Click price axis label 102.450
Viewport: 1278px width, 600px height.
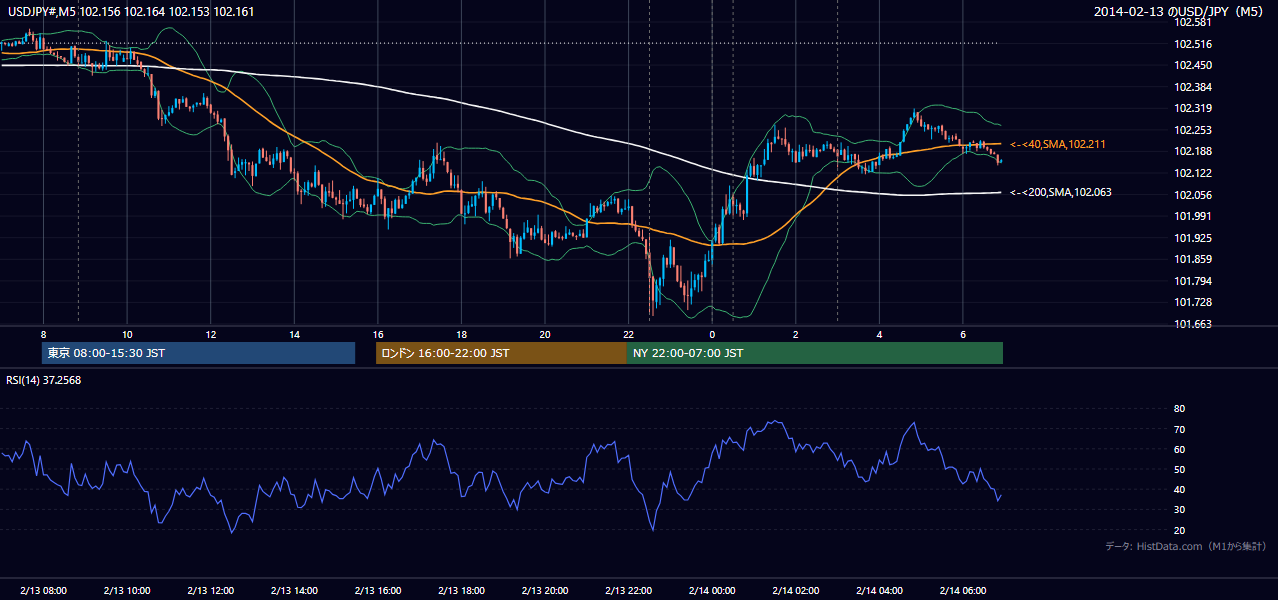(x=1192, y=65)
